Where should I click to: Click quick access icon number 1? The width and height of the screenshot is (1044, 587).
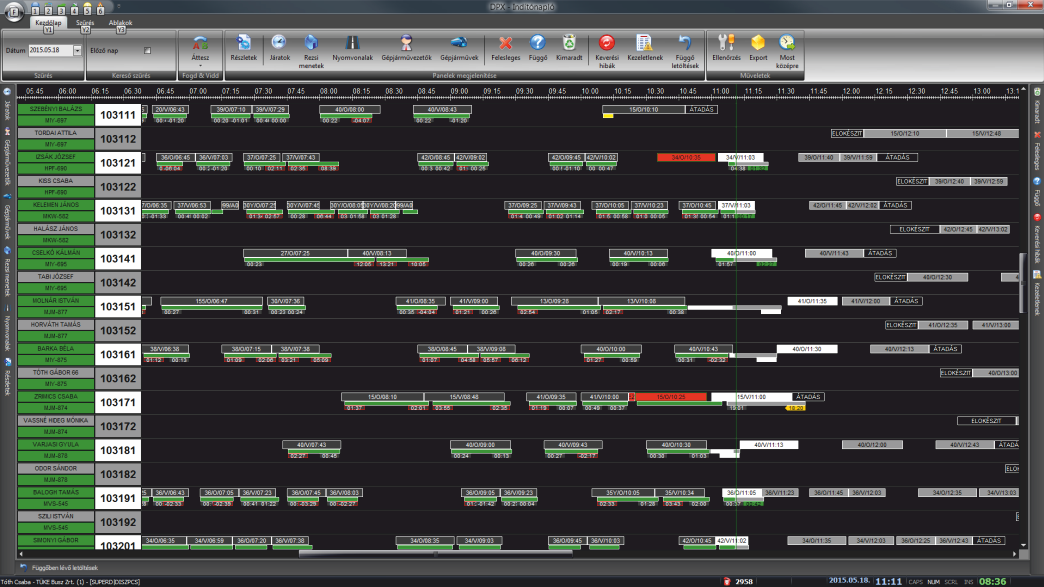coord(35,11)
